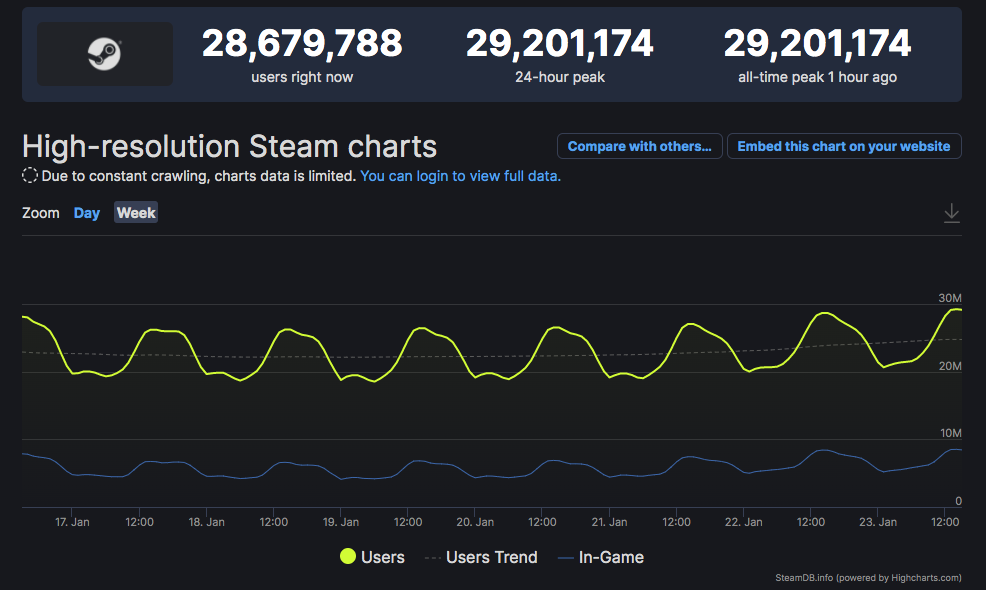Click the '17. Jan' date axis label
986x590 pixels.
[72, 522]
